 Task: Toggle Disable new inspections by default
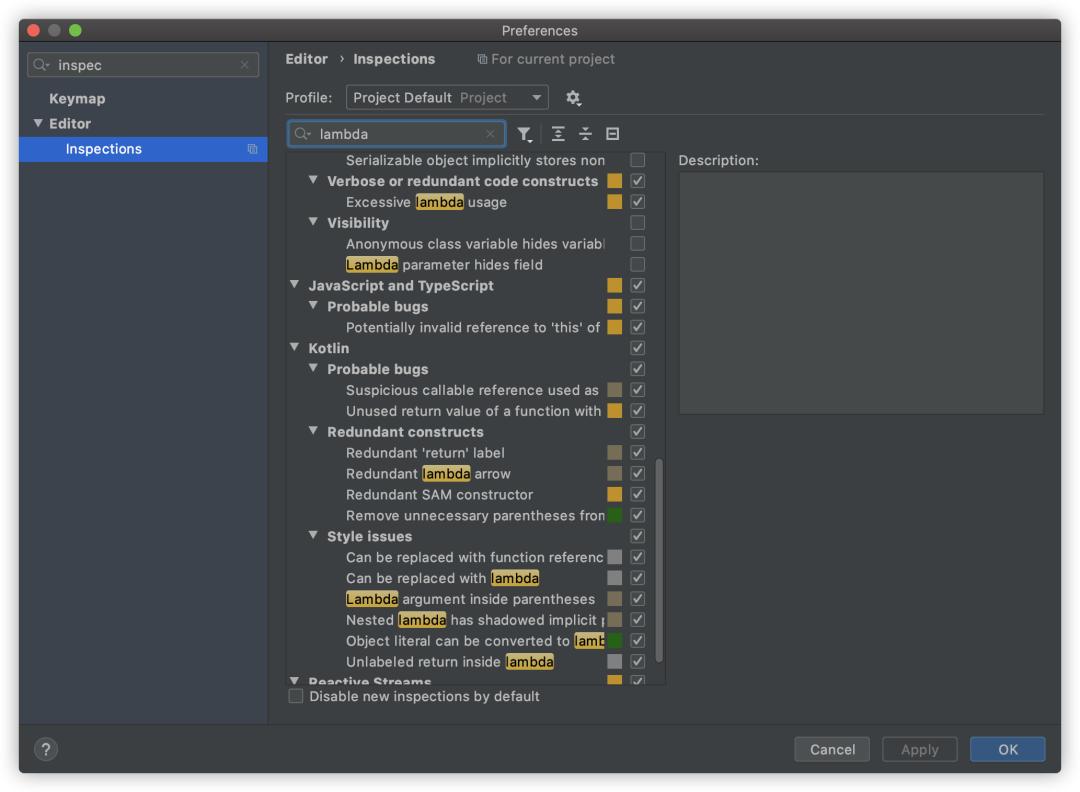pos(296,696)
